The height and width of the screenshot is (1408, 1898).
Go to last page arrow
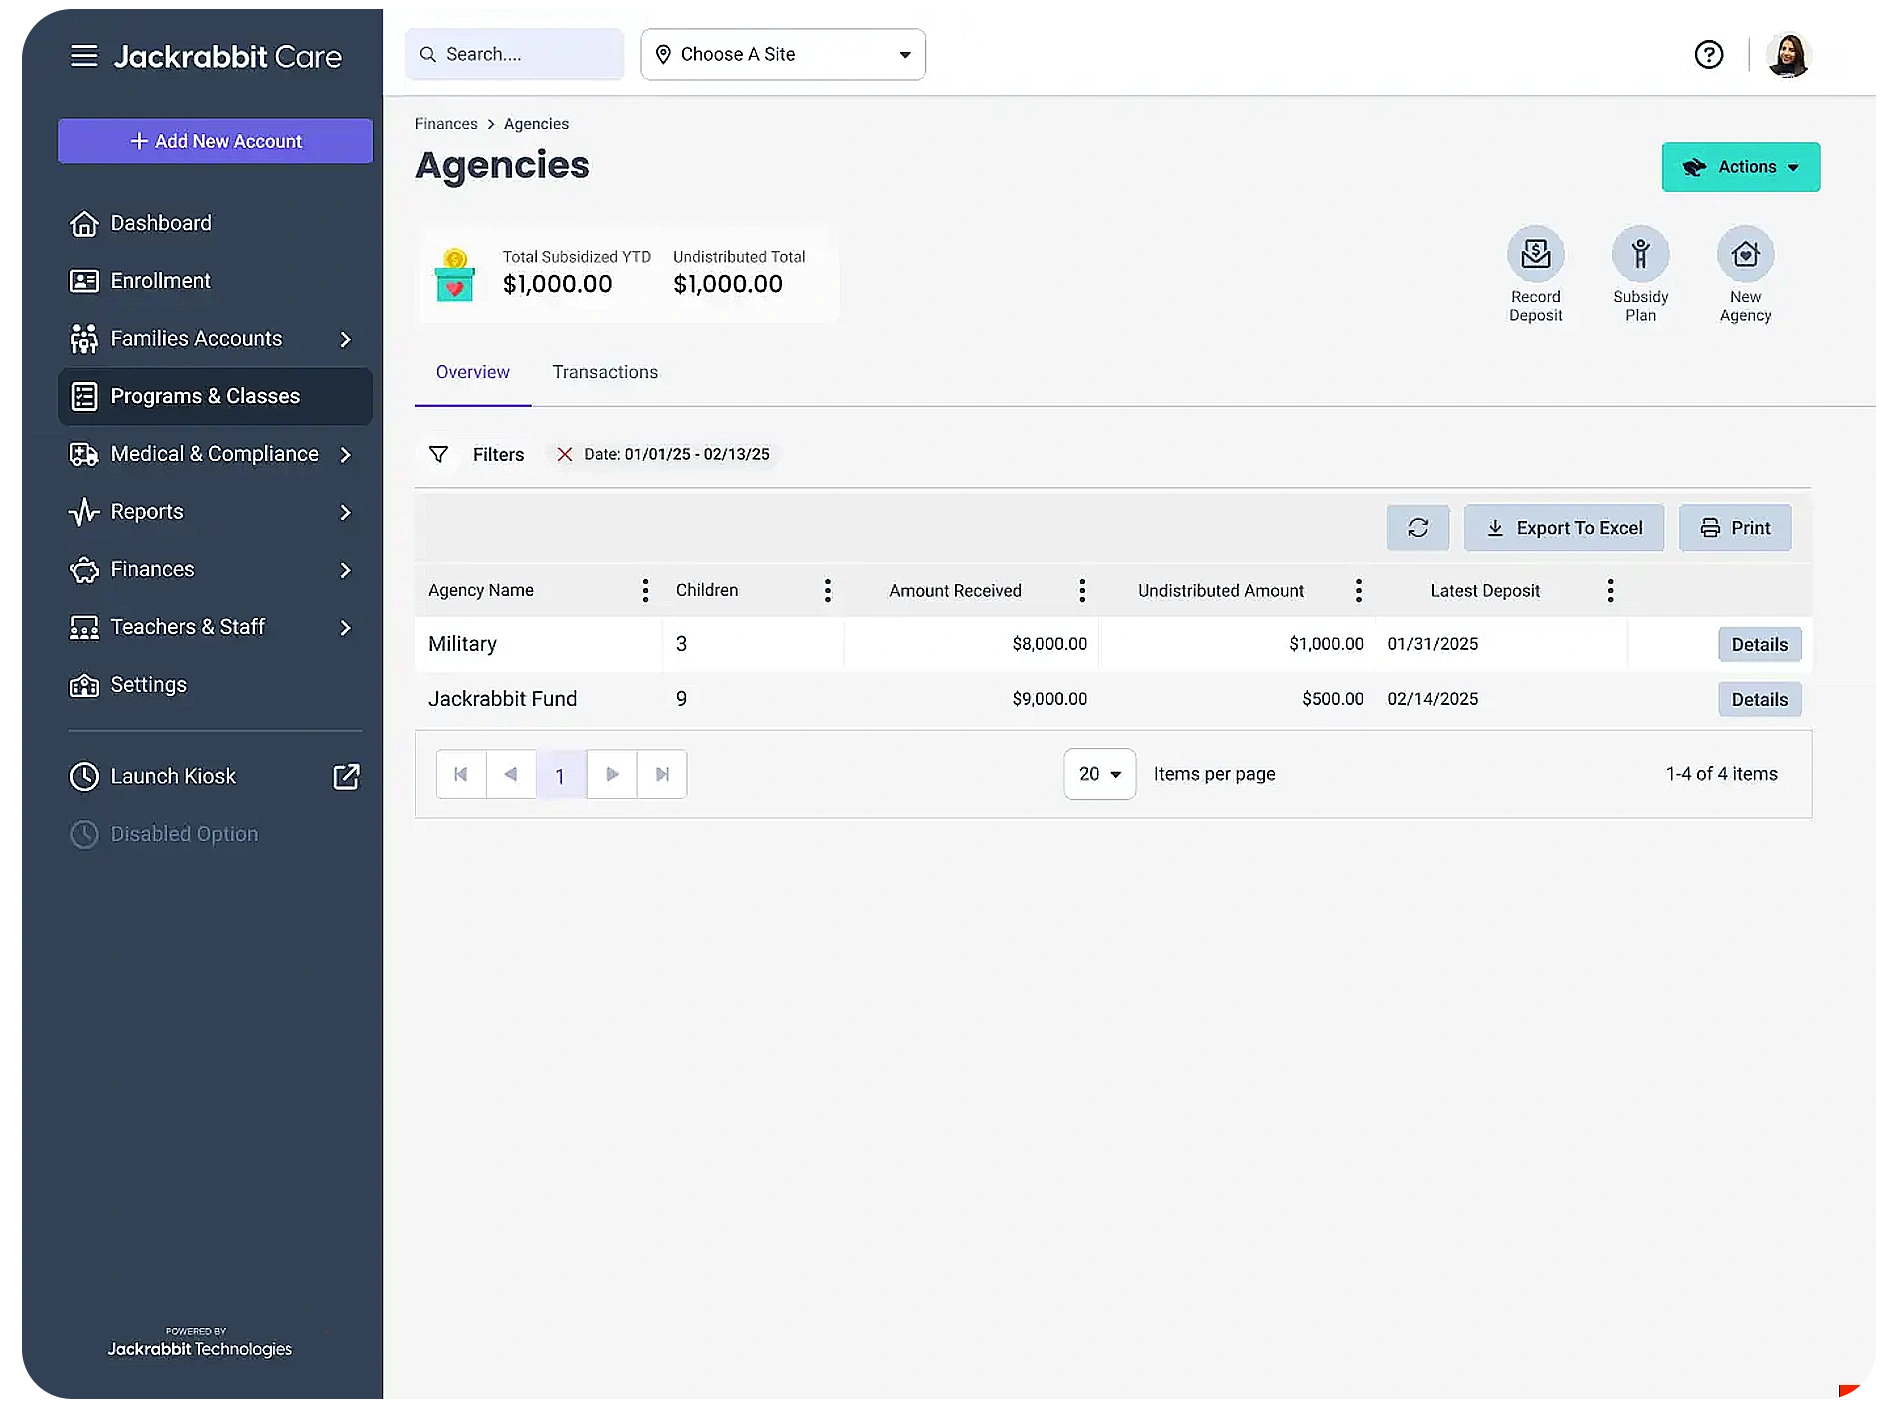pos(662,774)
